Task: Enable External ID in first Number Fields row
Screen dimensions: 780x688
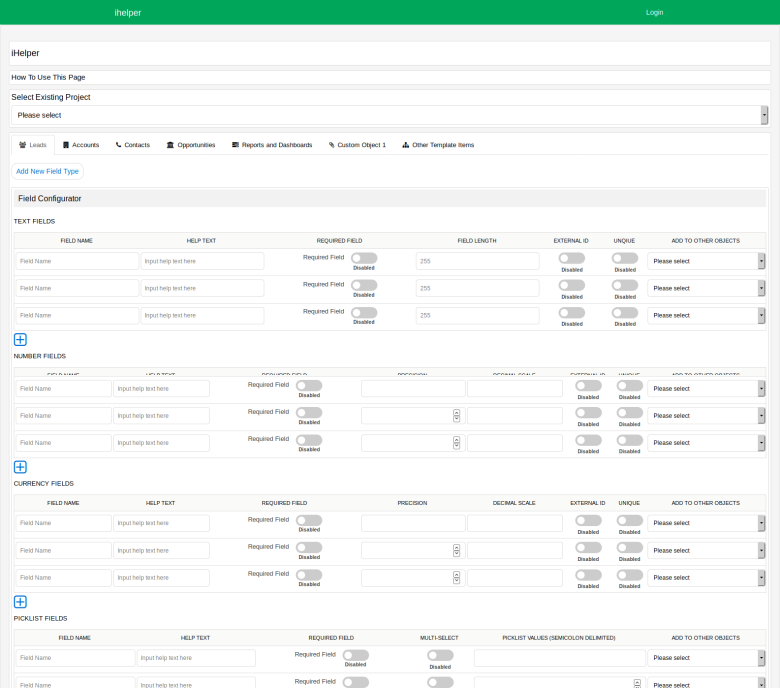Action: pos(588,386)
